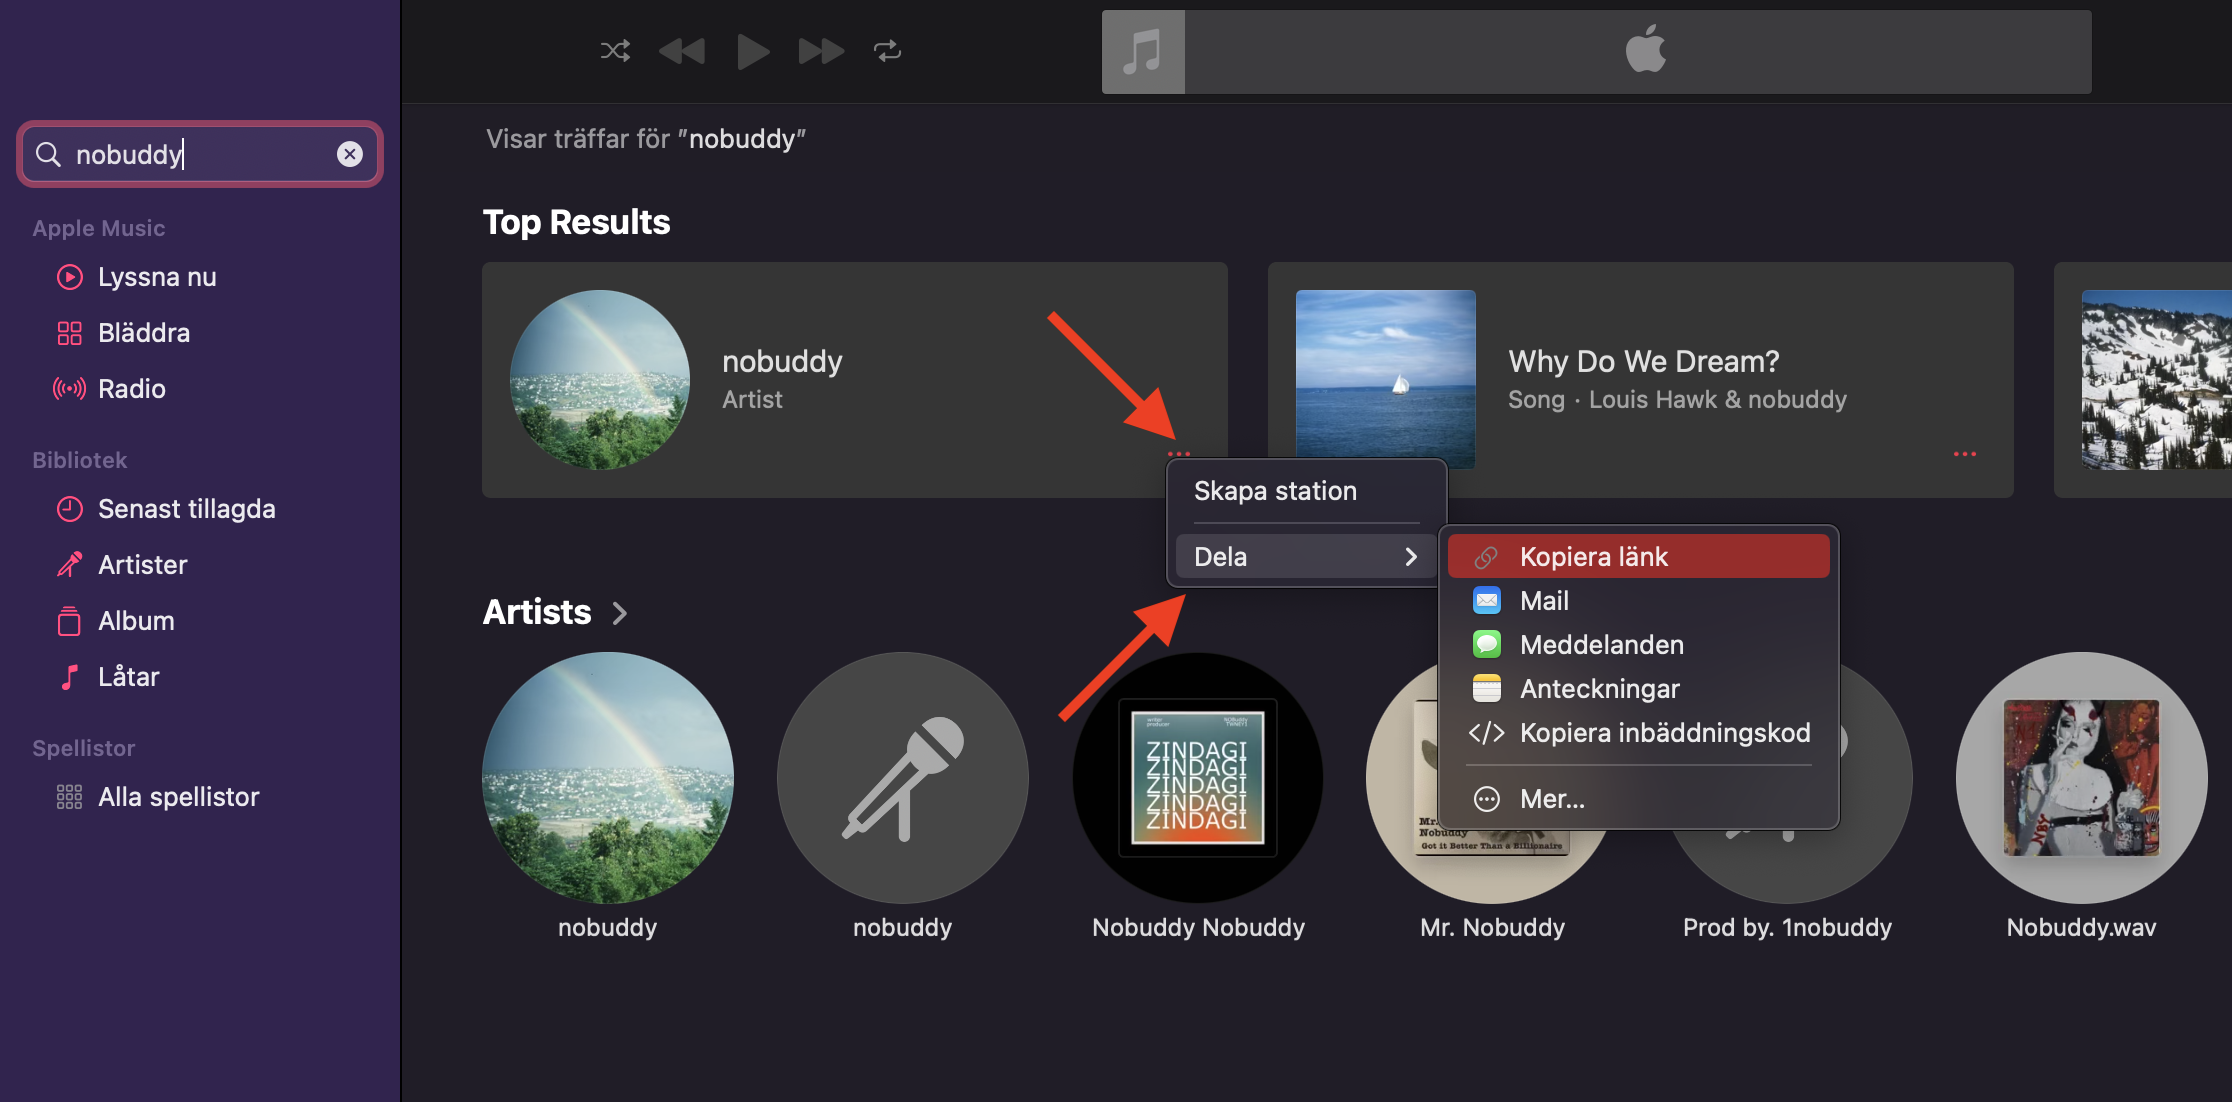The width and height of the screenshot is (2232, 1102).
Task: Click the Lyssna nu play-circle icon
Action: [69, 277]
